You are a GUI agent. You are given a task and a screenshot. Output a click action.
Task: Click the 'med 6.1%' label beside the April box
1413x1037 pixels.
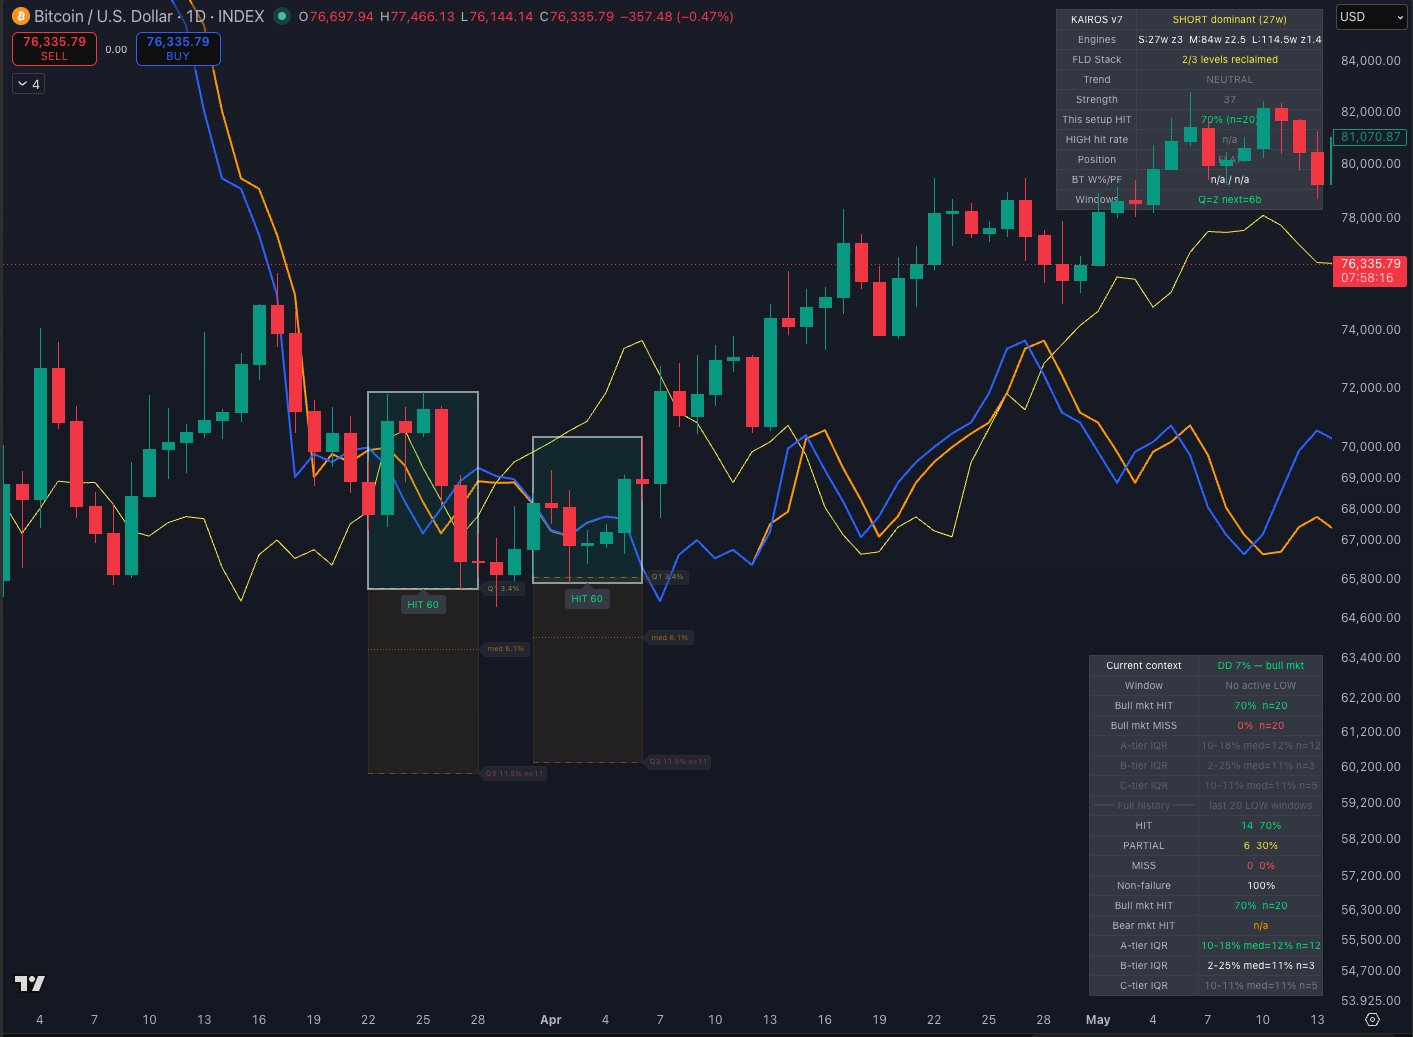(669, 637)
